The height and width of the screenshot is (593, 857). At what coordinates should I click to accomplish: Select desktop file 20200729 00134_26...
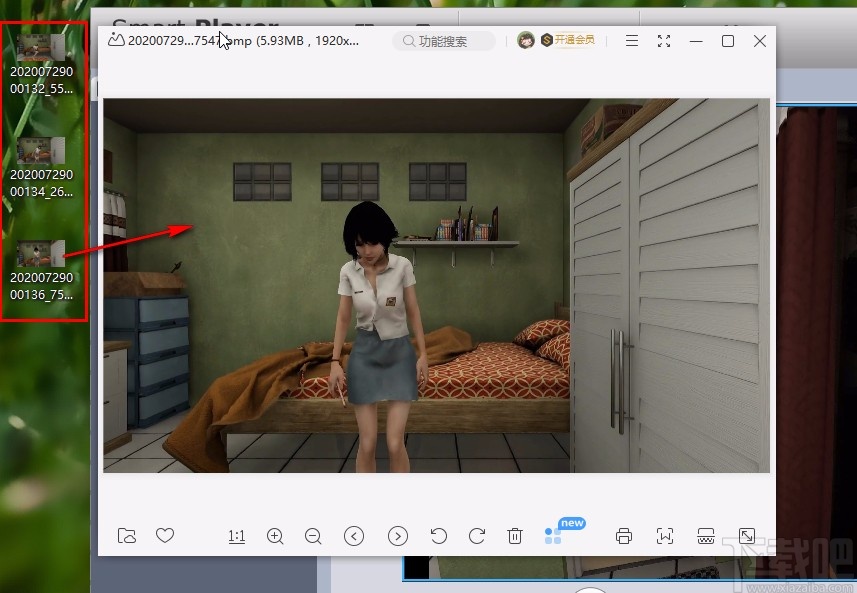[x=42, y=168]
